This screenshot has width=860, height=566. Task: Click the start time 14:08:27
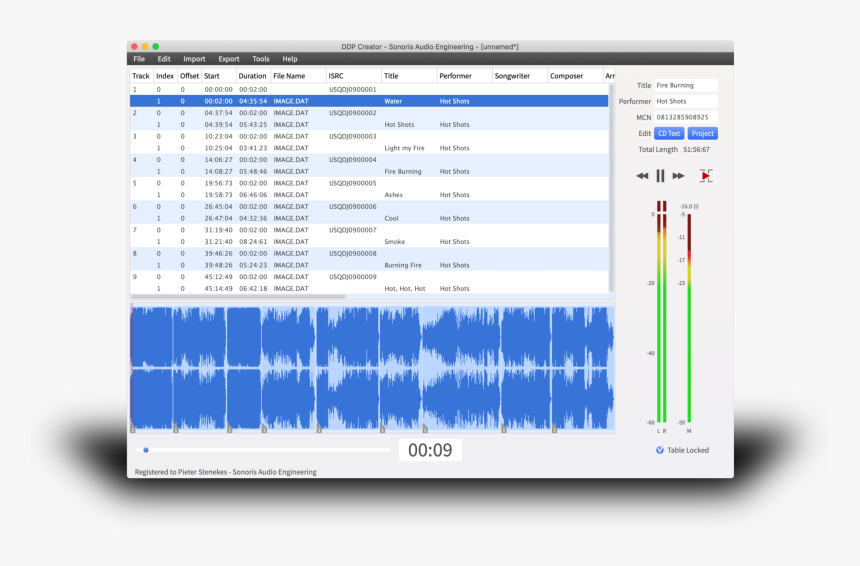click(x=218, y=172)
